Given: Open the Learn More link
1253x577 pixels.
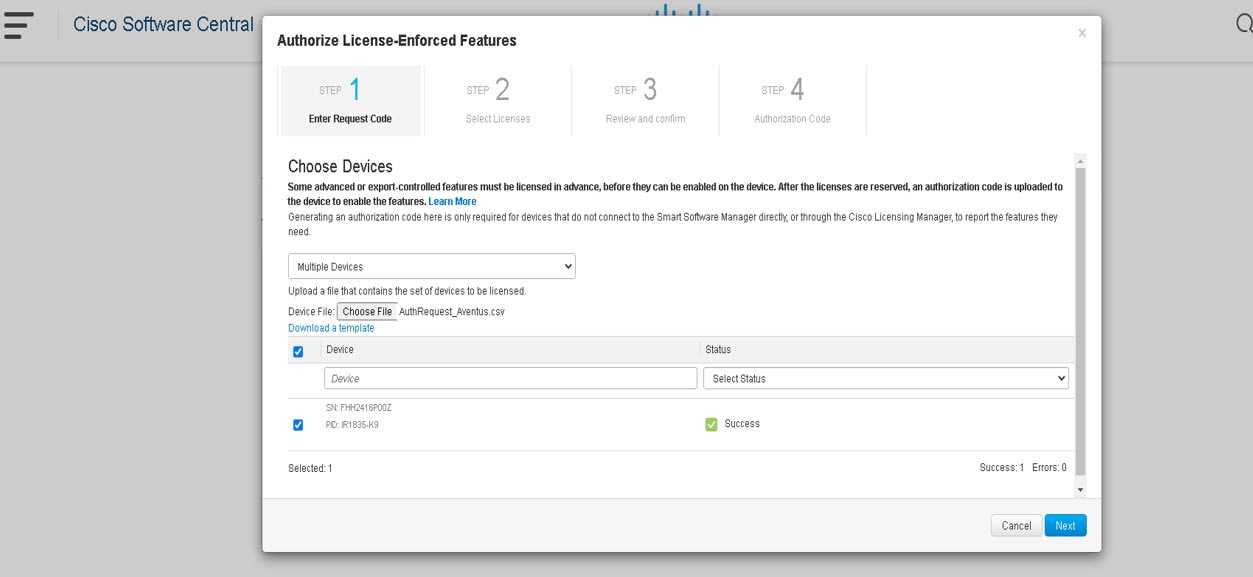Looking at the screenshot, I should 452,201.
